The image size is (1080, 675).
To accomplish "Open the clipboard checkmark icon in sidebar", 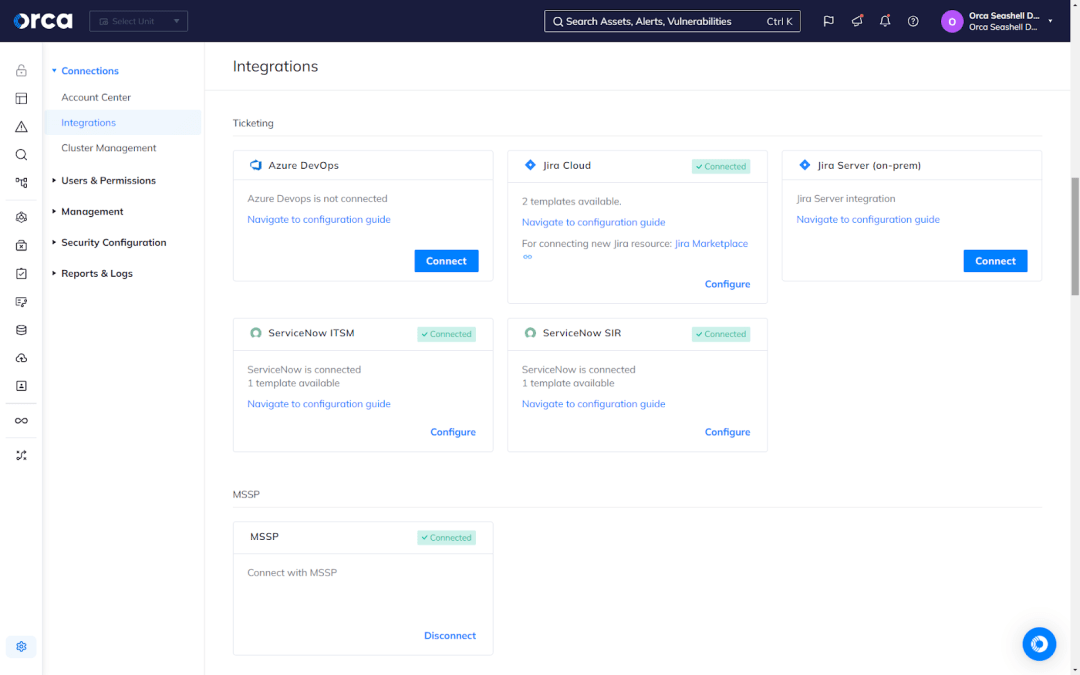I will [21, 273].
